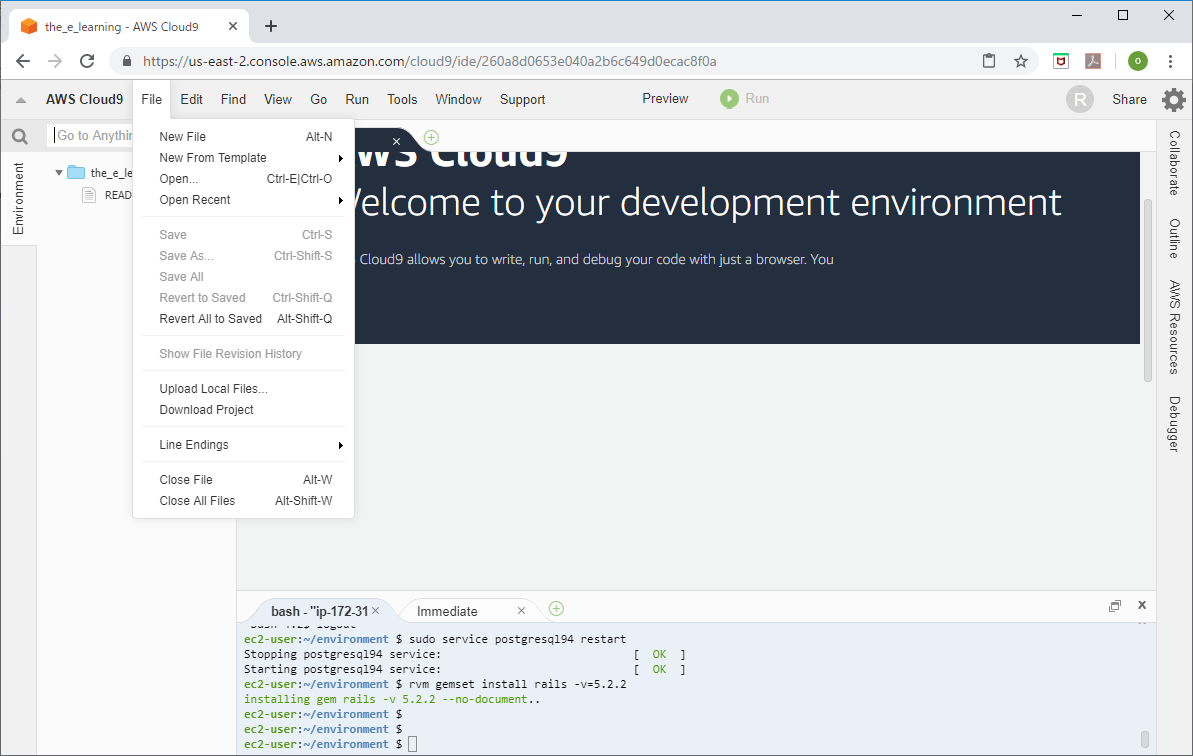Image resolution: width=1193 pixels, height=756 pixels.
Task: Open the AWS Resources side panel
Action: tap(1175, 327)
